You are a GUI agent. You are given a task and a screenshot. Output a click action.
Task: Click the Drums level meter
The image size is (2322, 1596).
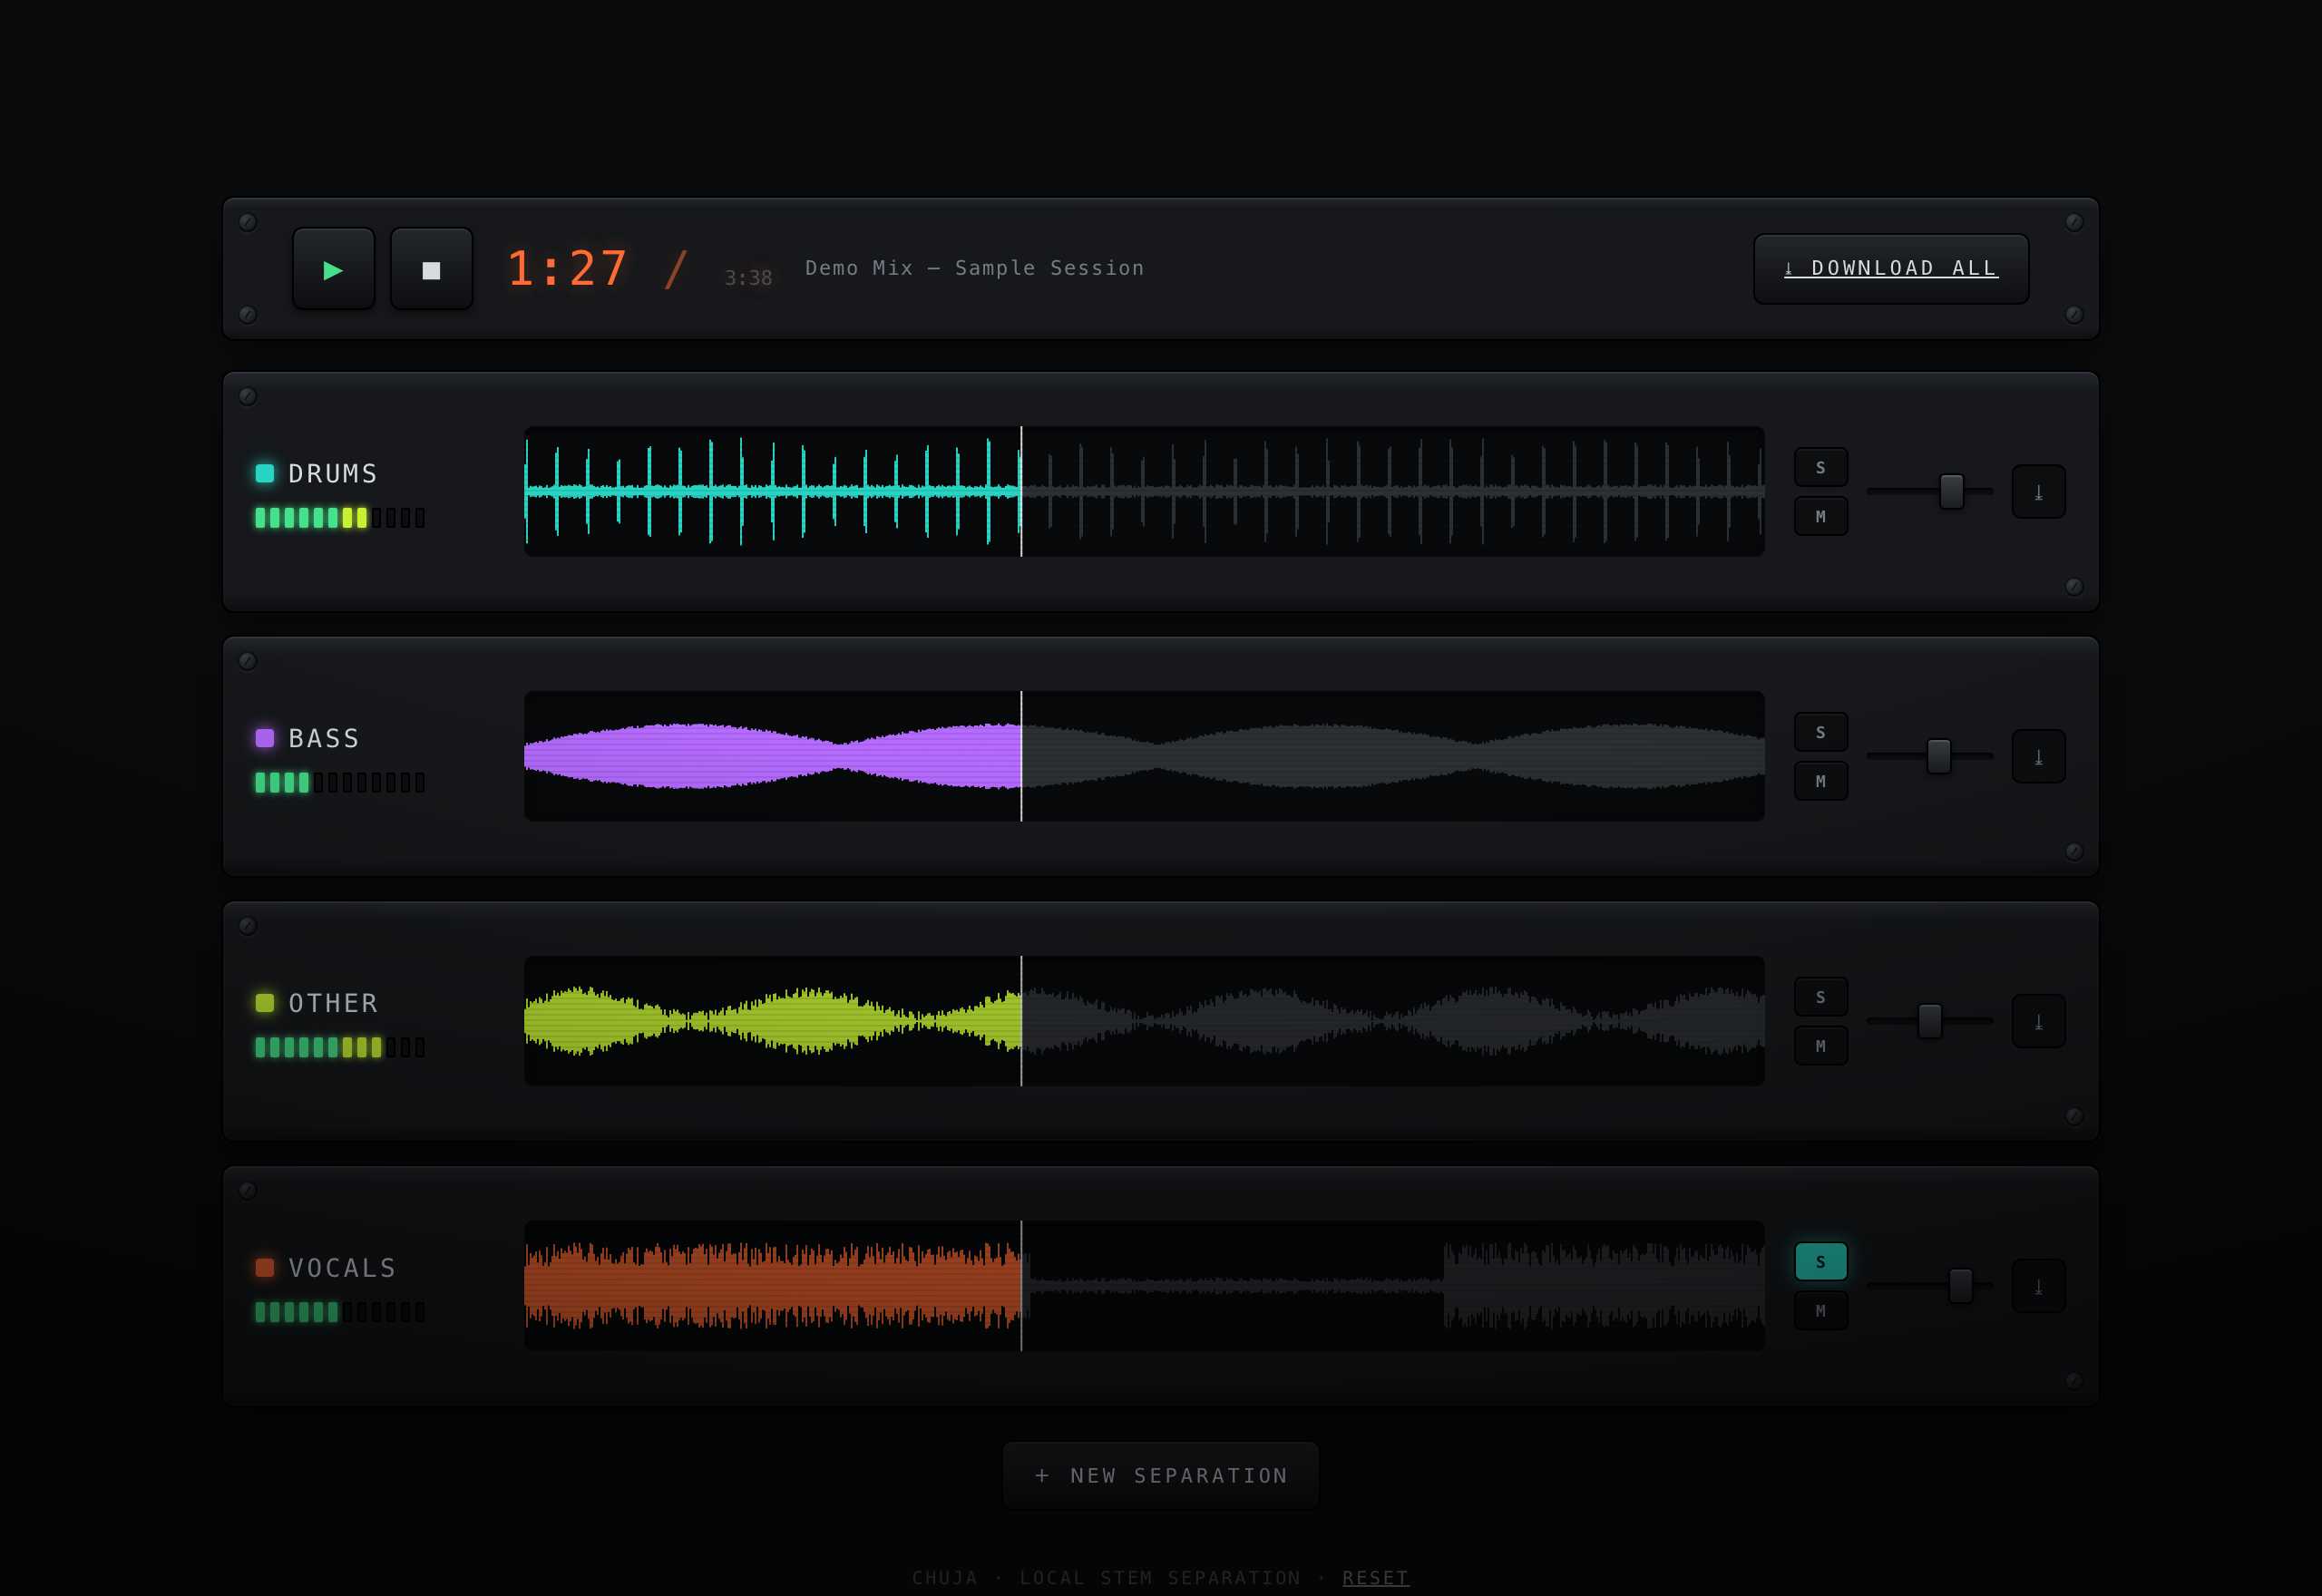(340, 518)
